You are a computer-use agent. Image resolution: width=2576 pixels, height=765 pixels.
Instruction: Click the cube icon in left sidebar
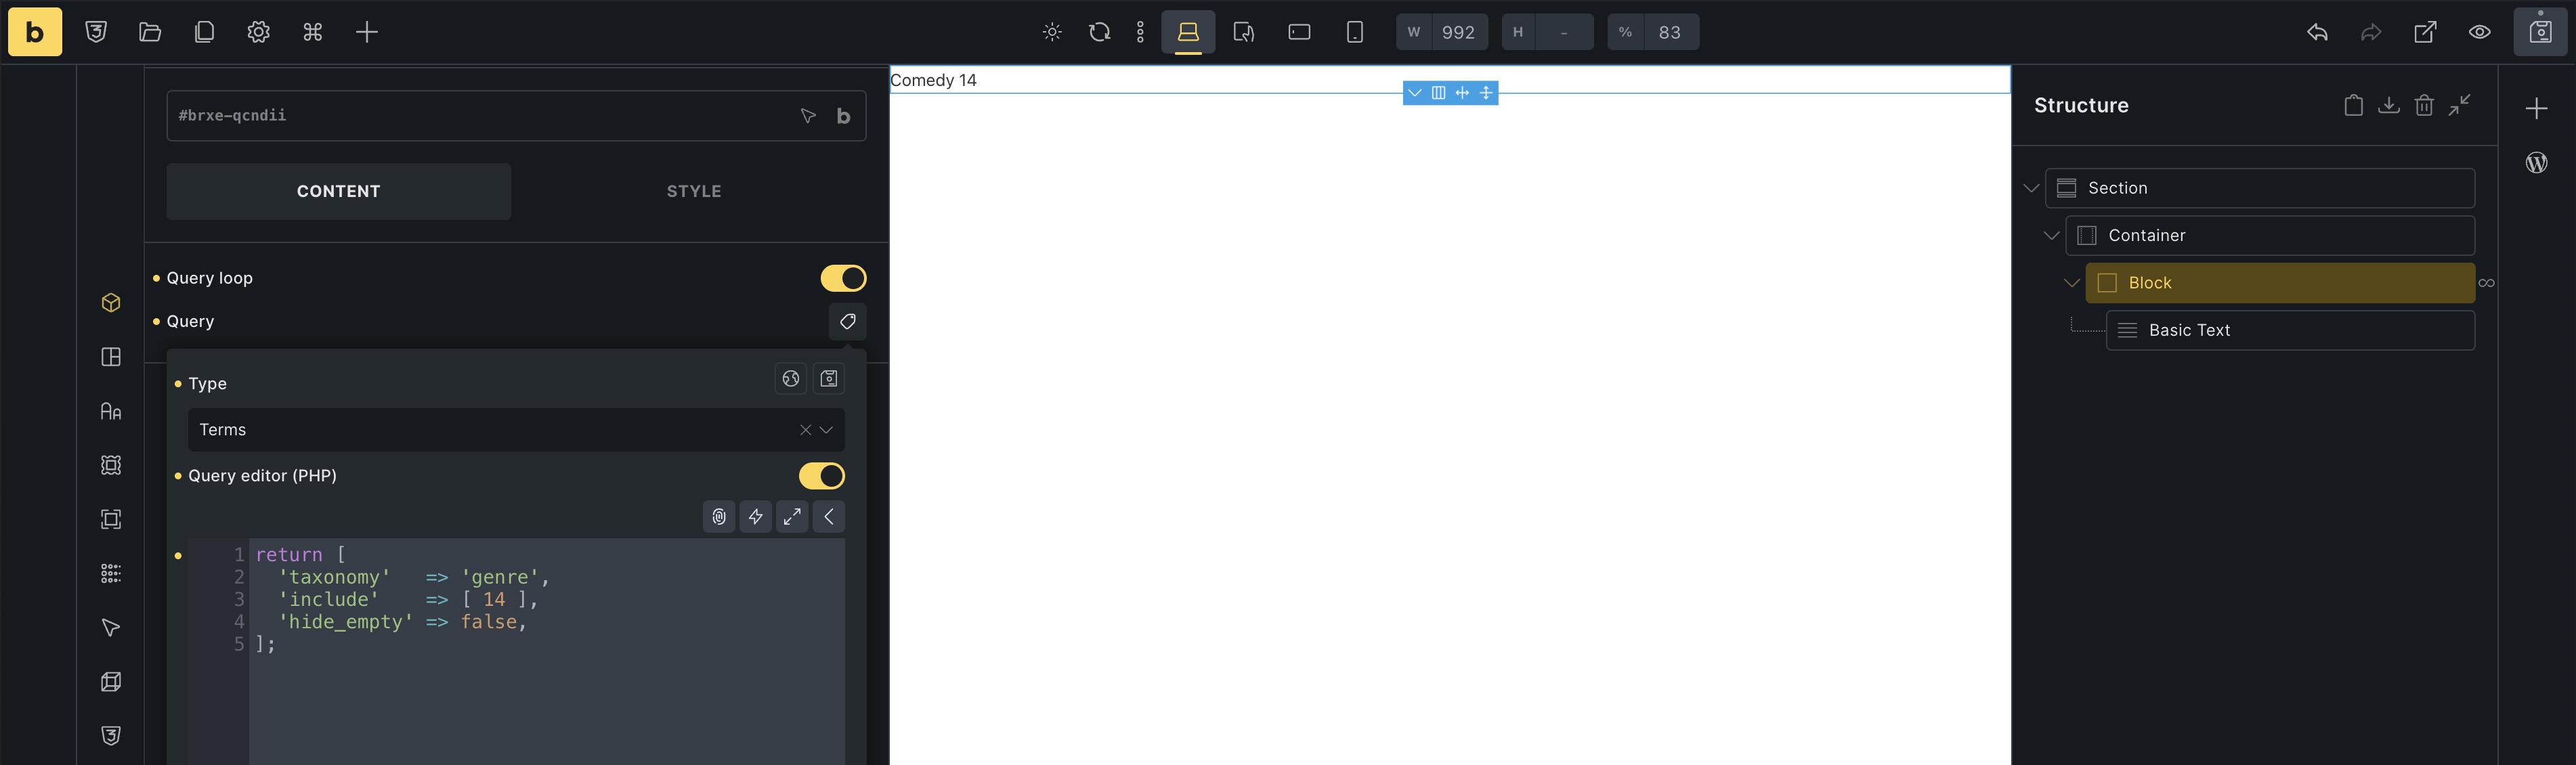[111, 303]
